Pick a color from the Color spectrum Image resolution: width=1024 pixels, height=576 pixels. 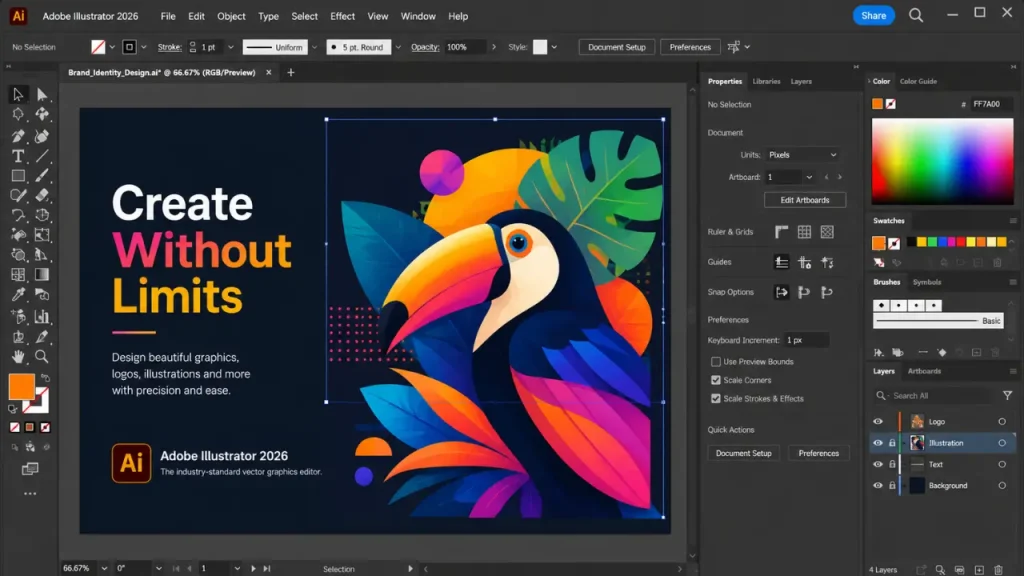point(942,162)
